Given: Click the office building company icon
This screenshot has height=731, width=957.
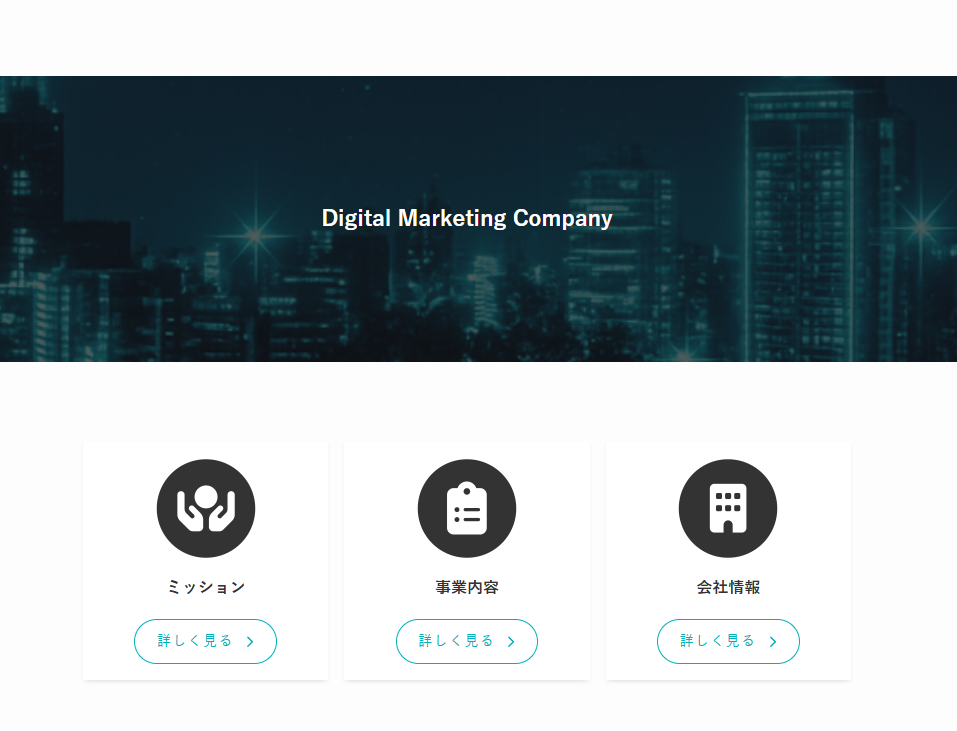Looking at the screenshot, I should (728, 508).
